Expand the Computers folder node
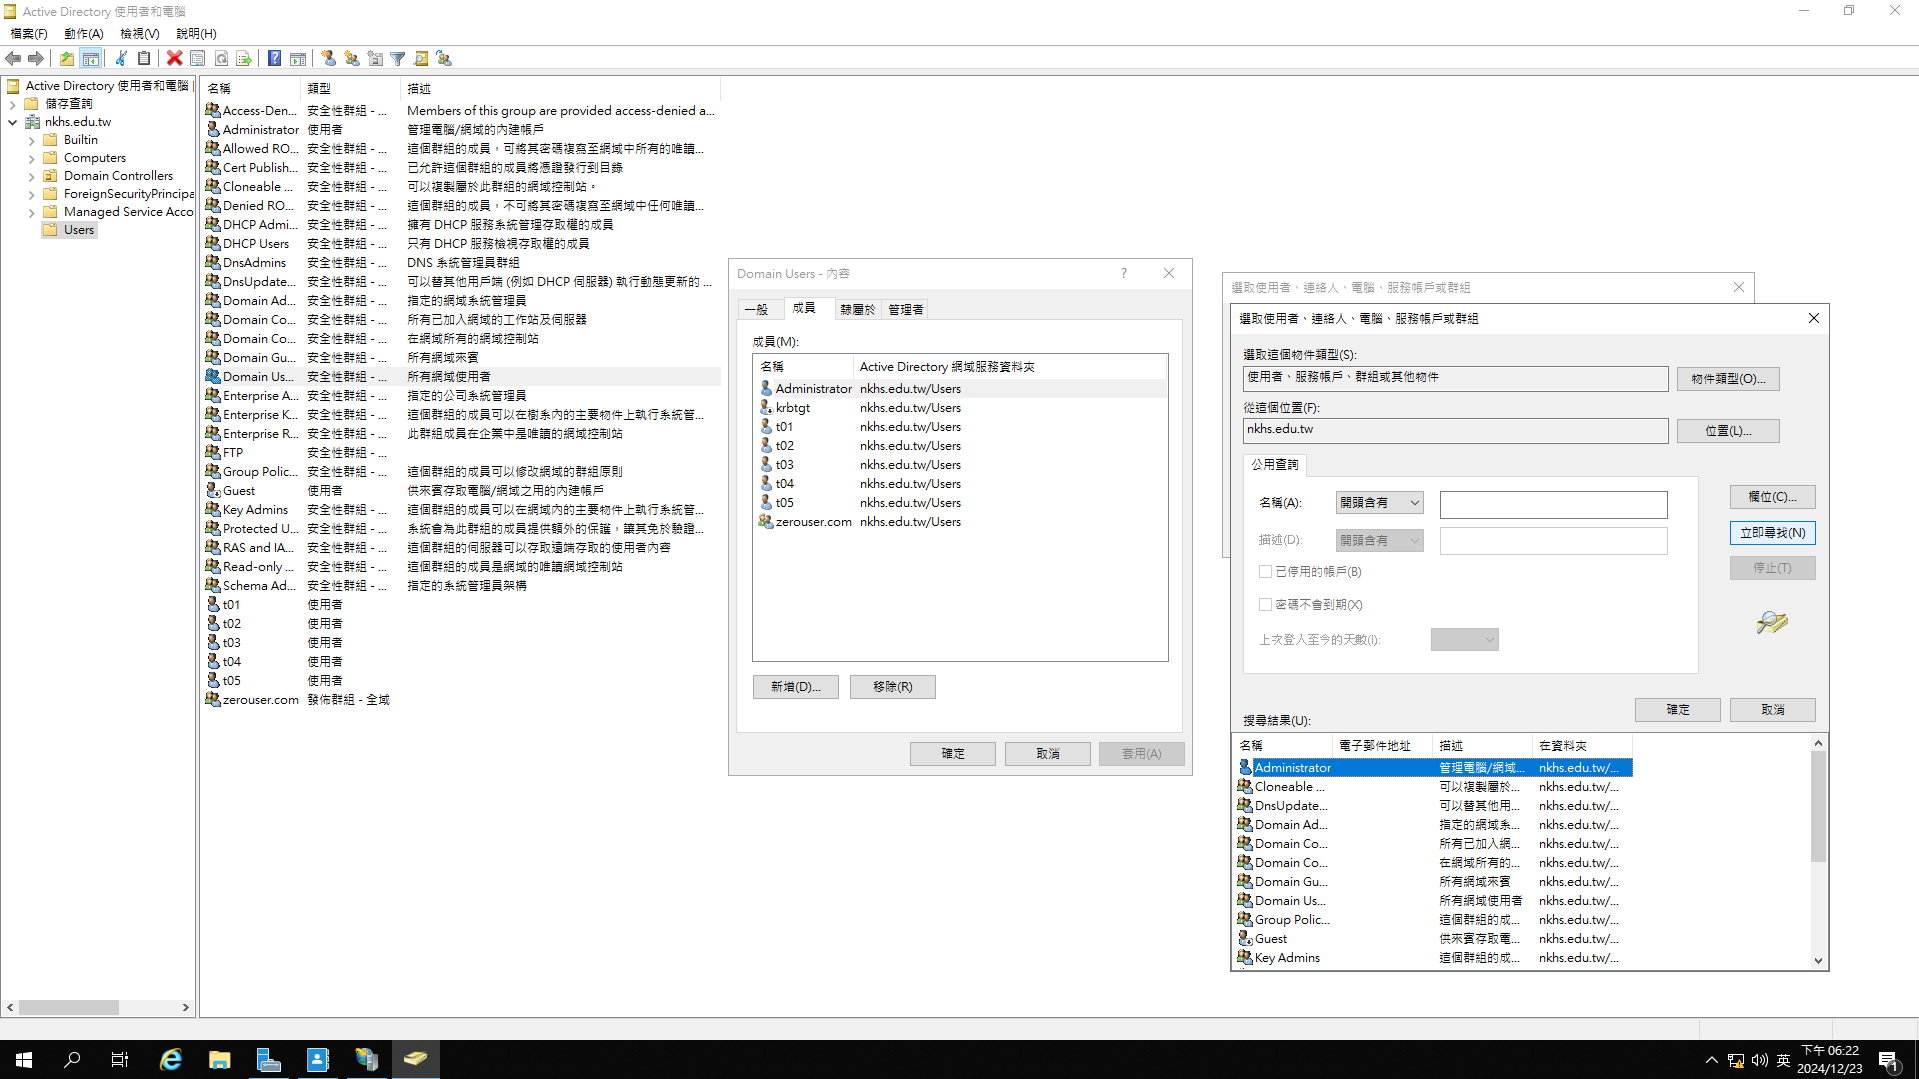This screenshot has width=1919, height=1079. pos(32,158)
